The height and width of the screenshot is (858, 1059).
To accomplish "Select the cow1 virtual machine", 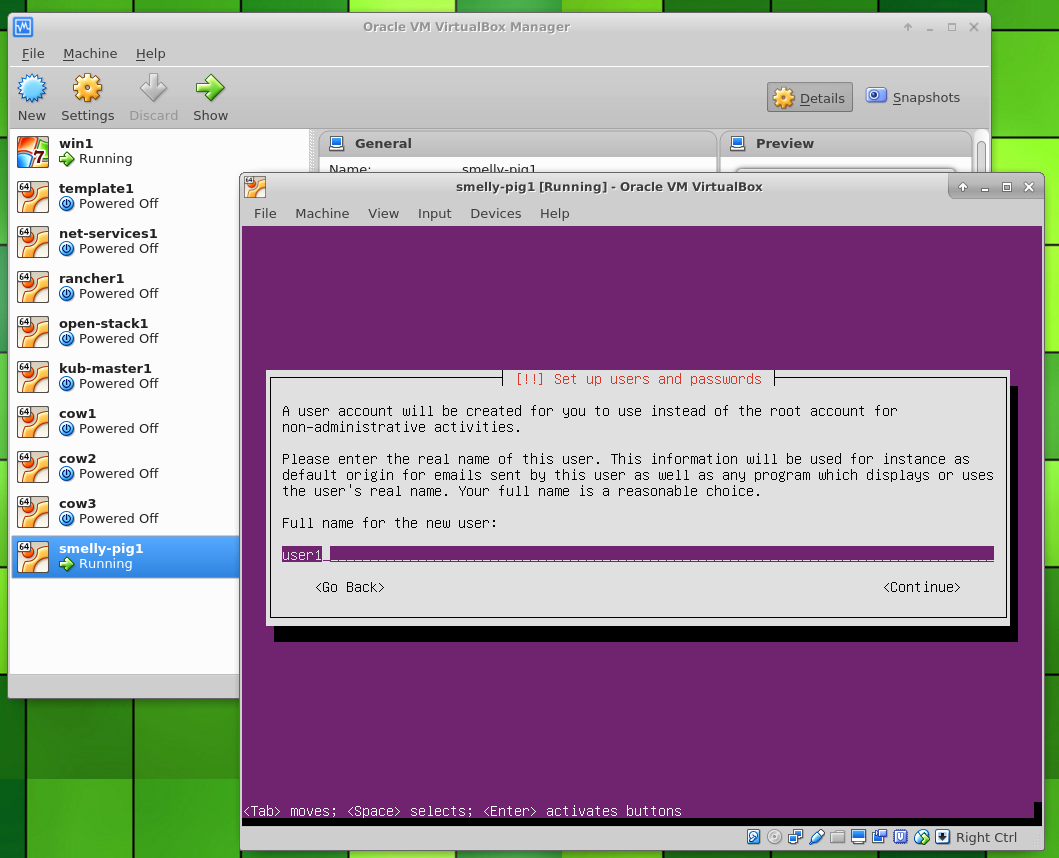I will pos(126,422).
